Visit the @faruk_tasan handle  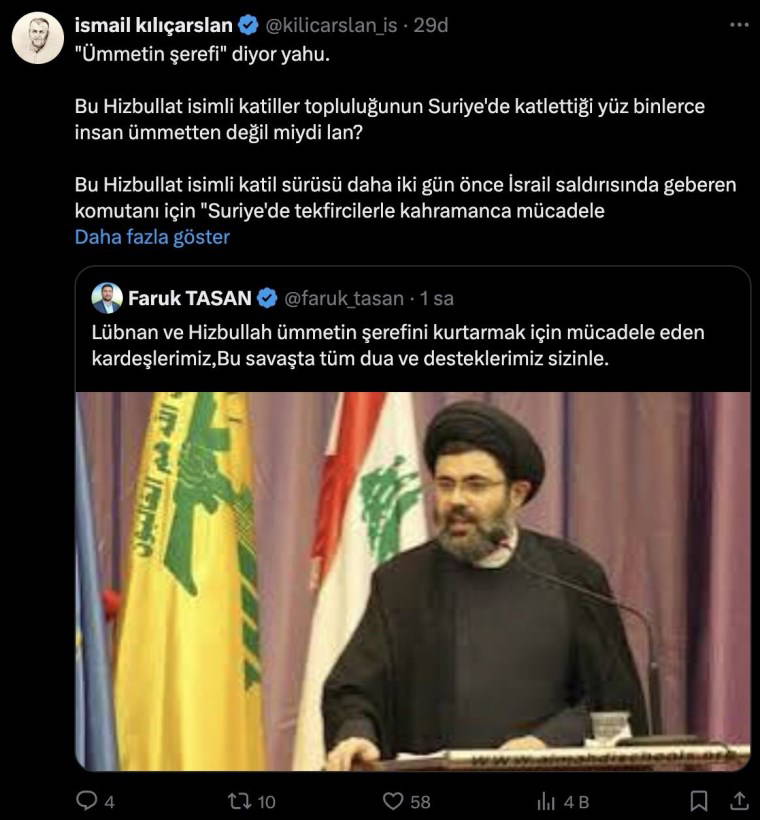(344, 299)
